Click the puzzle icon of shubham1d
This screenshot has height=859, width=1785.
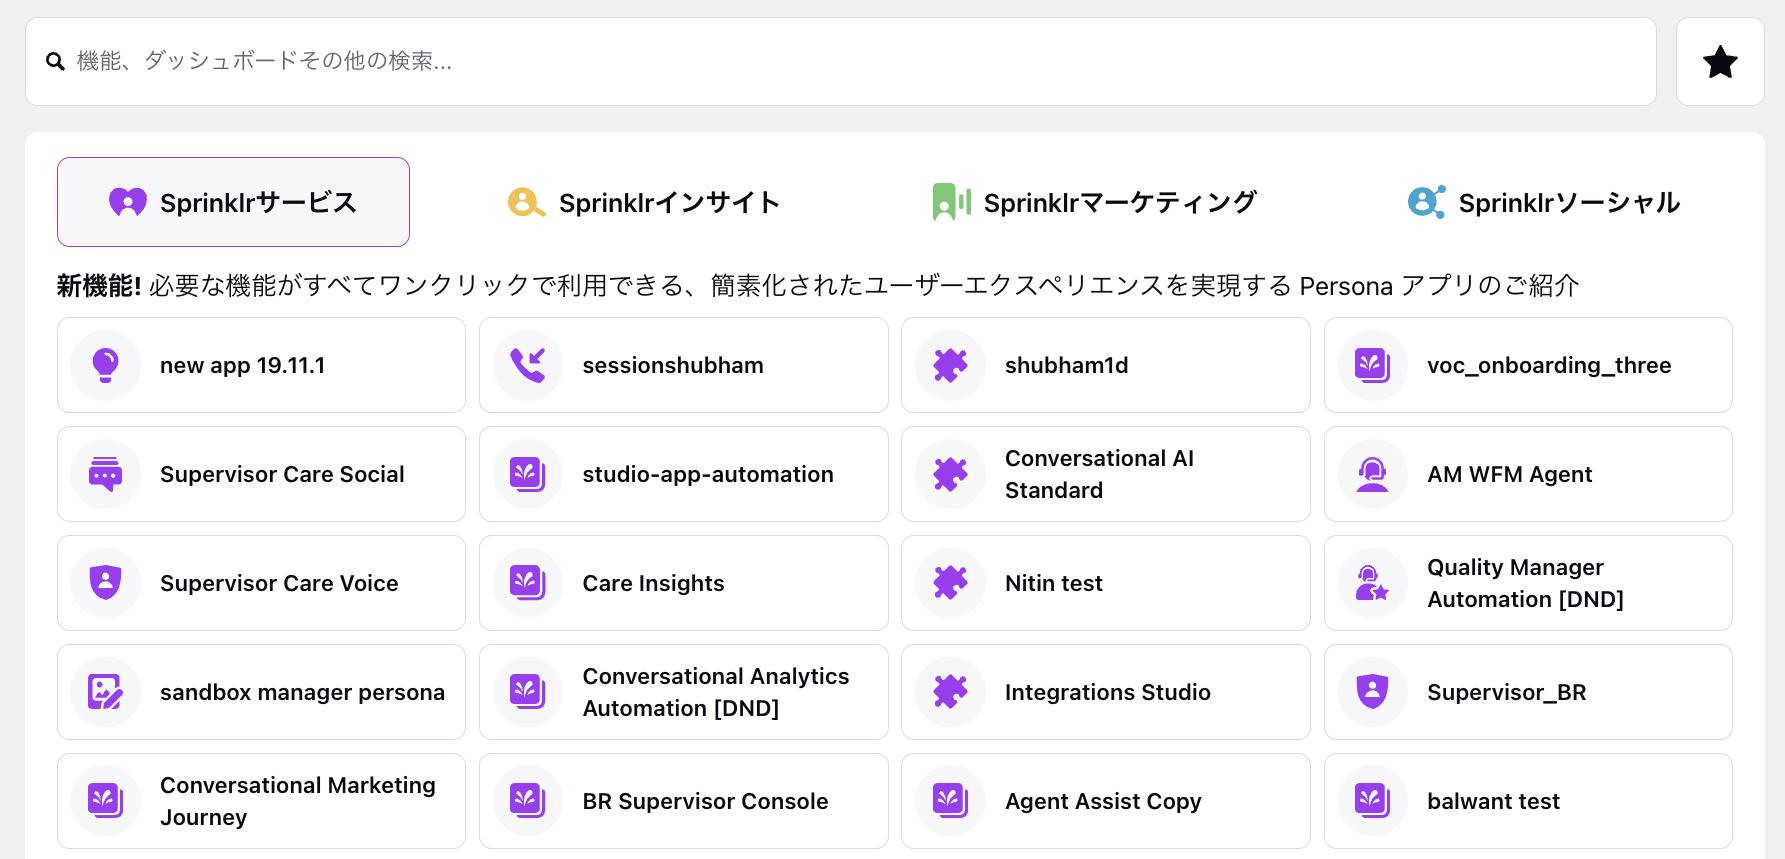pos(950,365)
